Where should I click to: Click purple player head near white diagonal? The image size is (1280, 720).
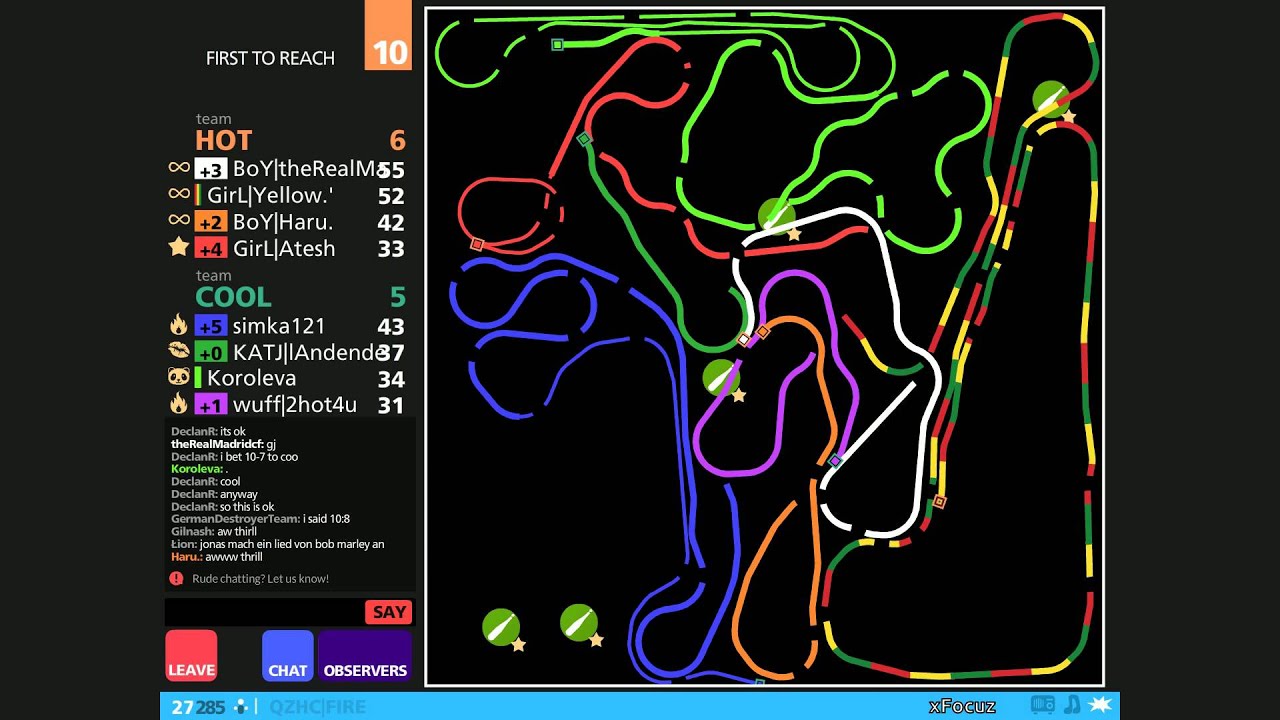coord(835,460)
